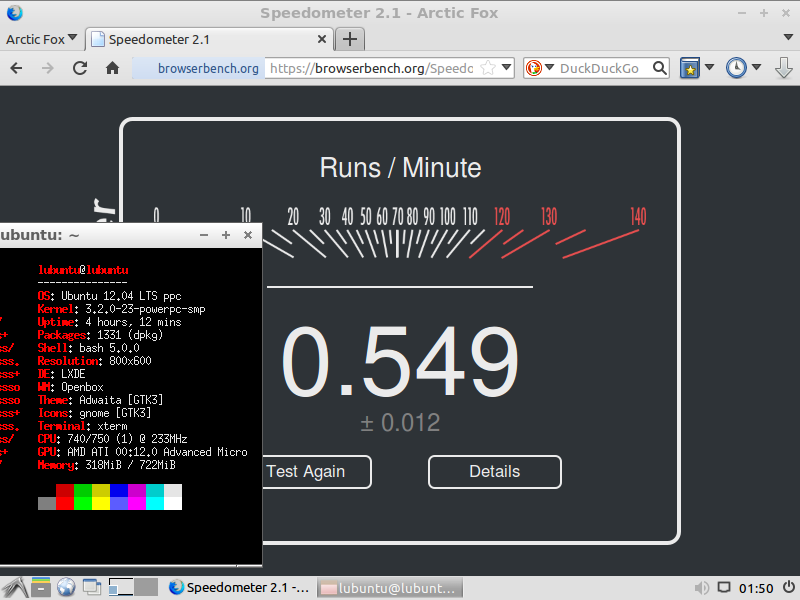
Task: Open URL history dropdown arrow
Action: (506, 67)
